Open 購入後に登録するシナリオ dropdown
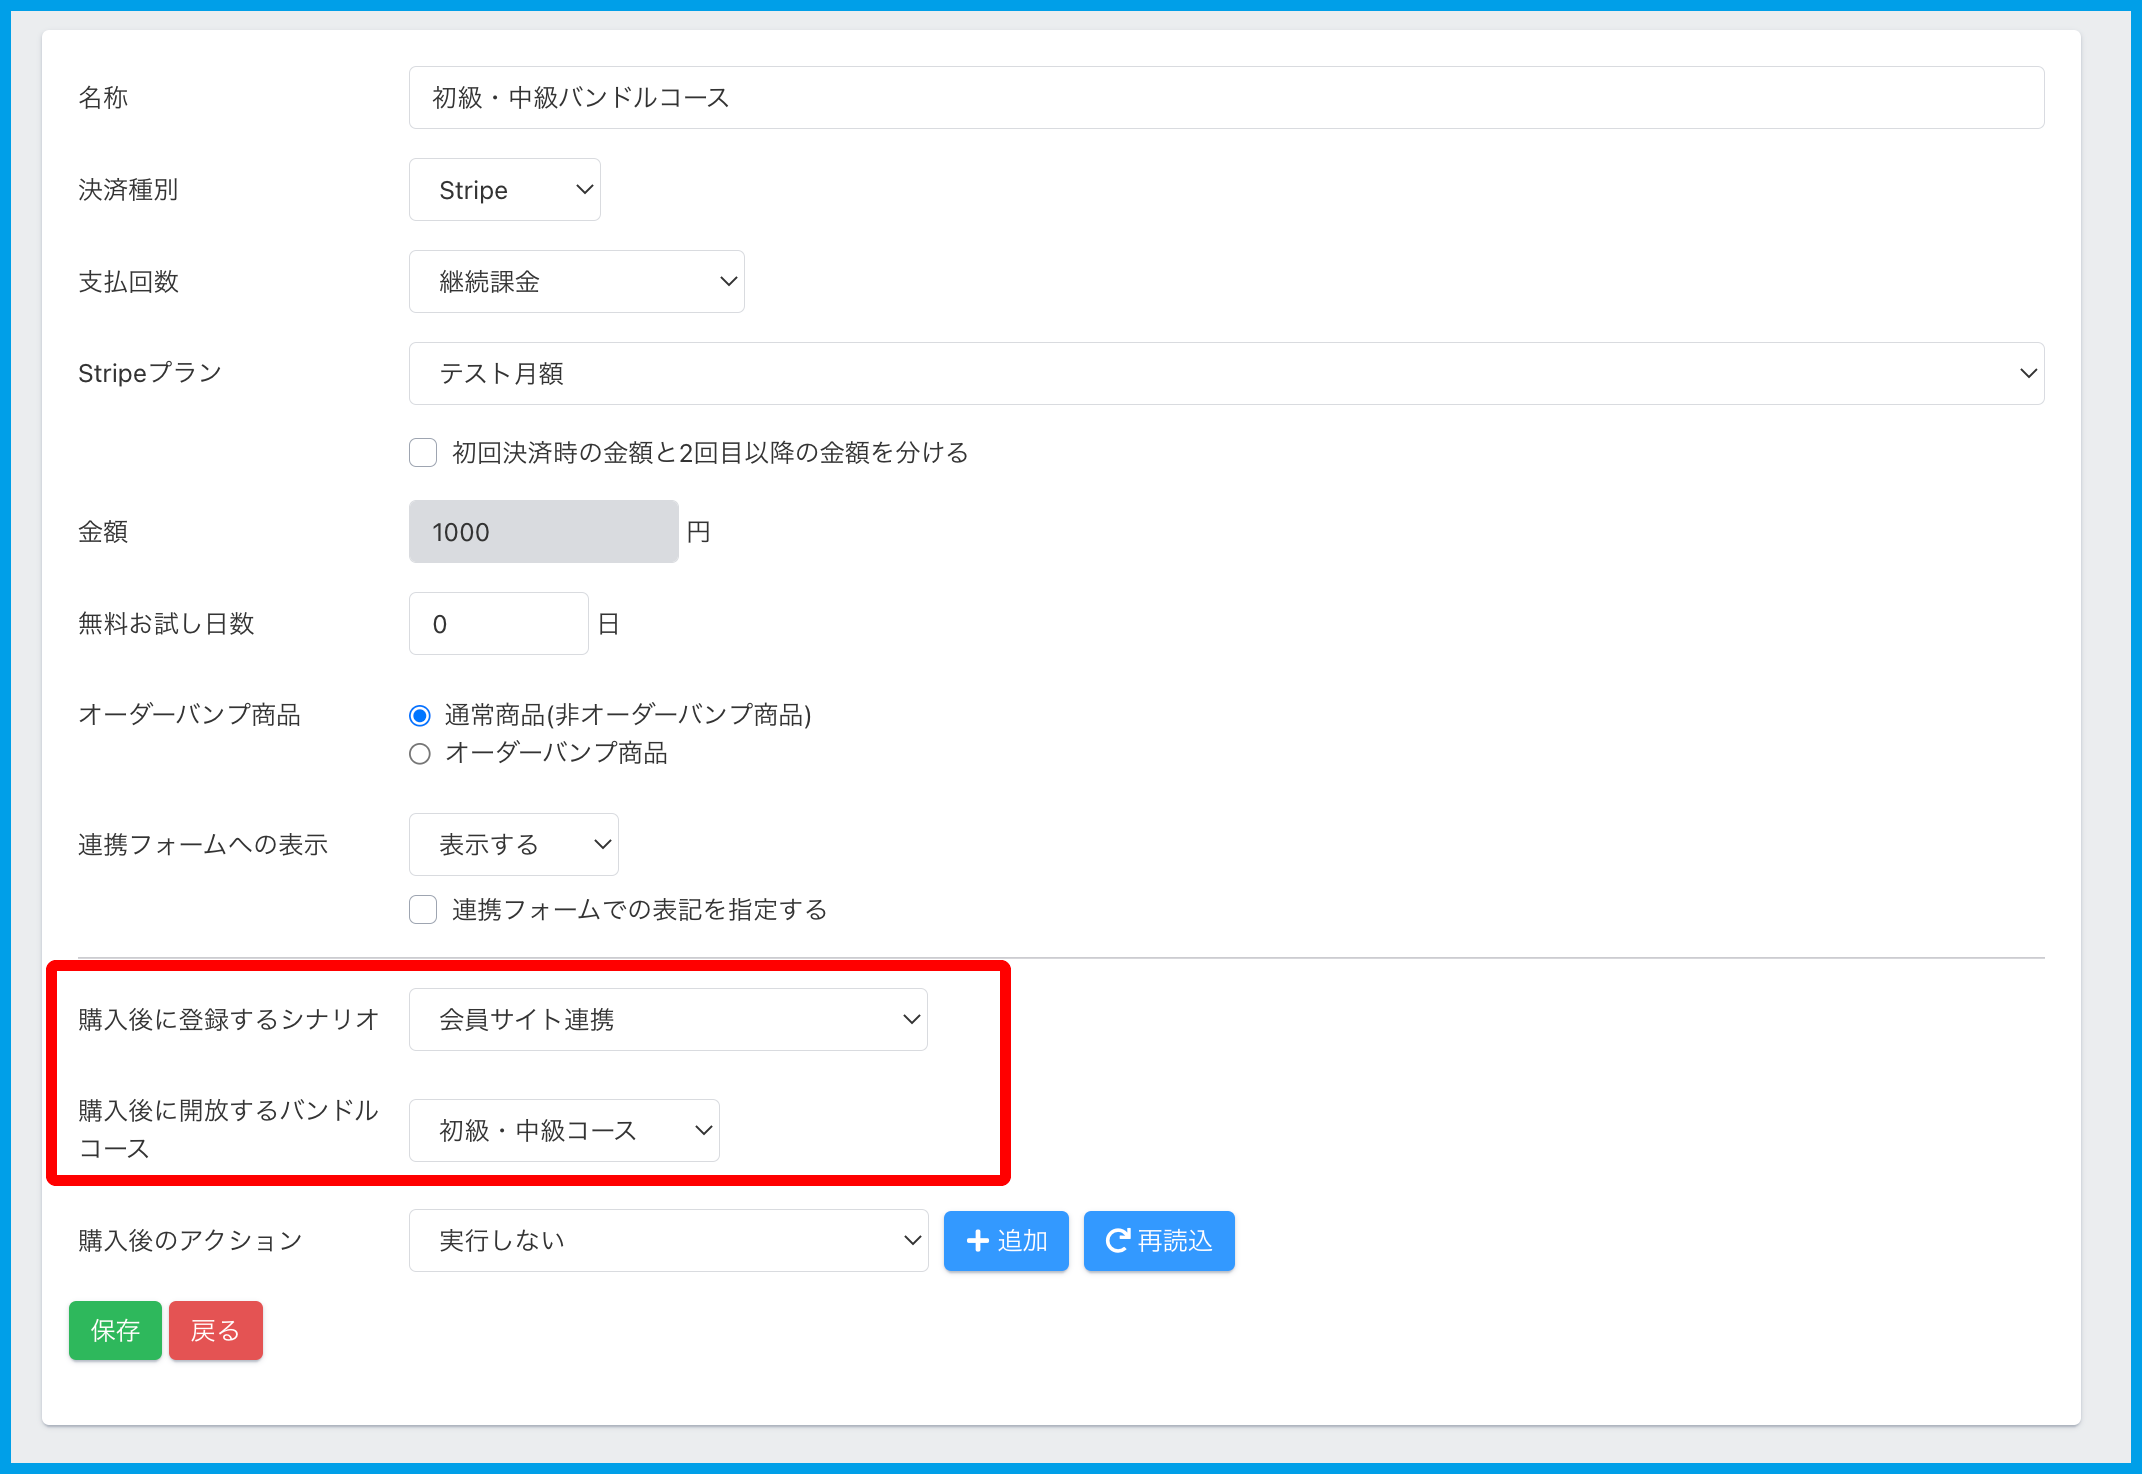2142x1474 pixels. (x=668, y=1020)
